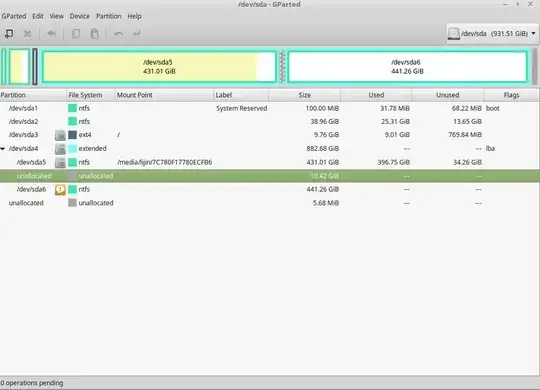Screen dimensions: 540x390
Task: Open the /dev/sda device selector dropdown
Action: 492,33
